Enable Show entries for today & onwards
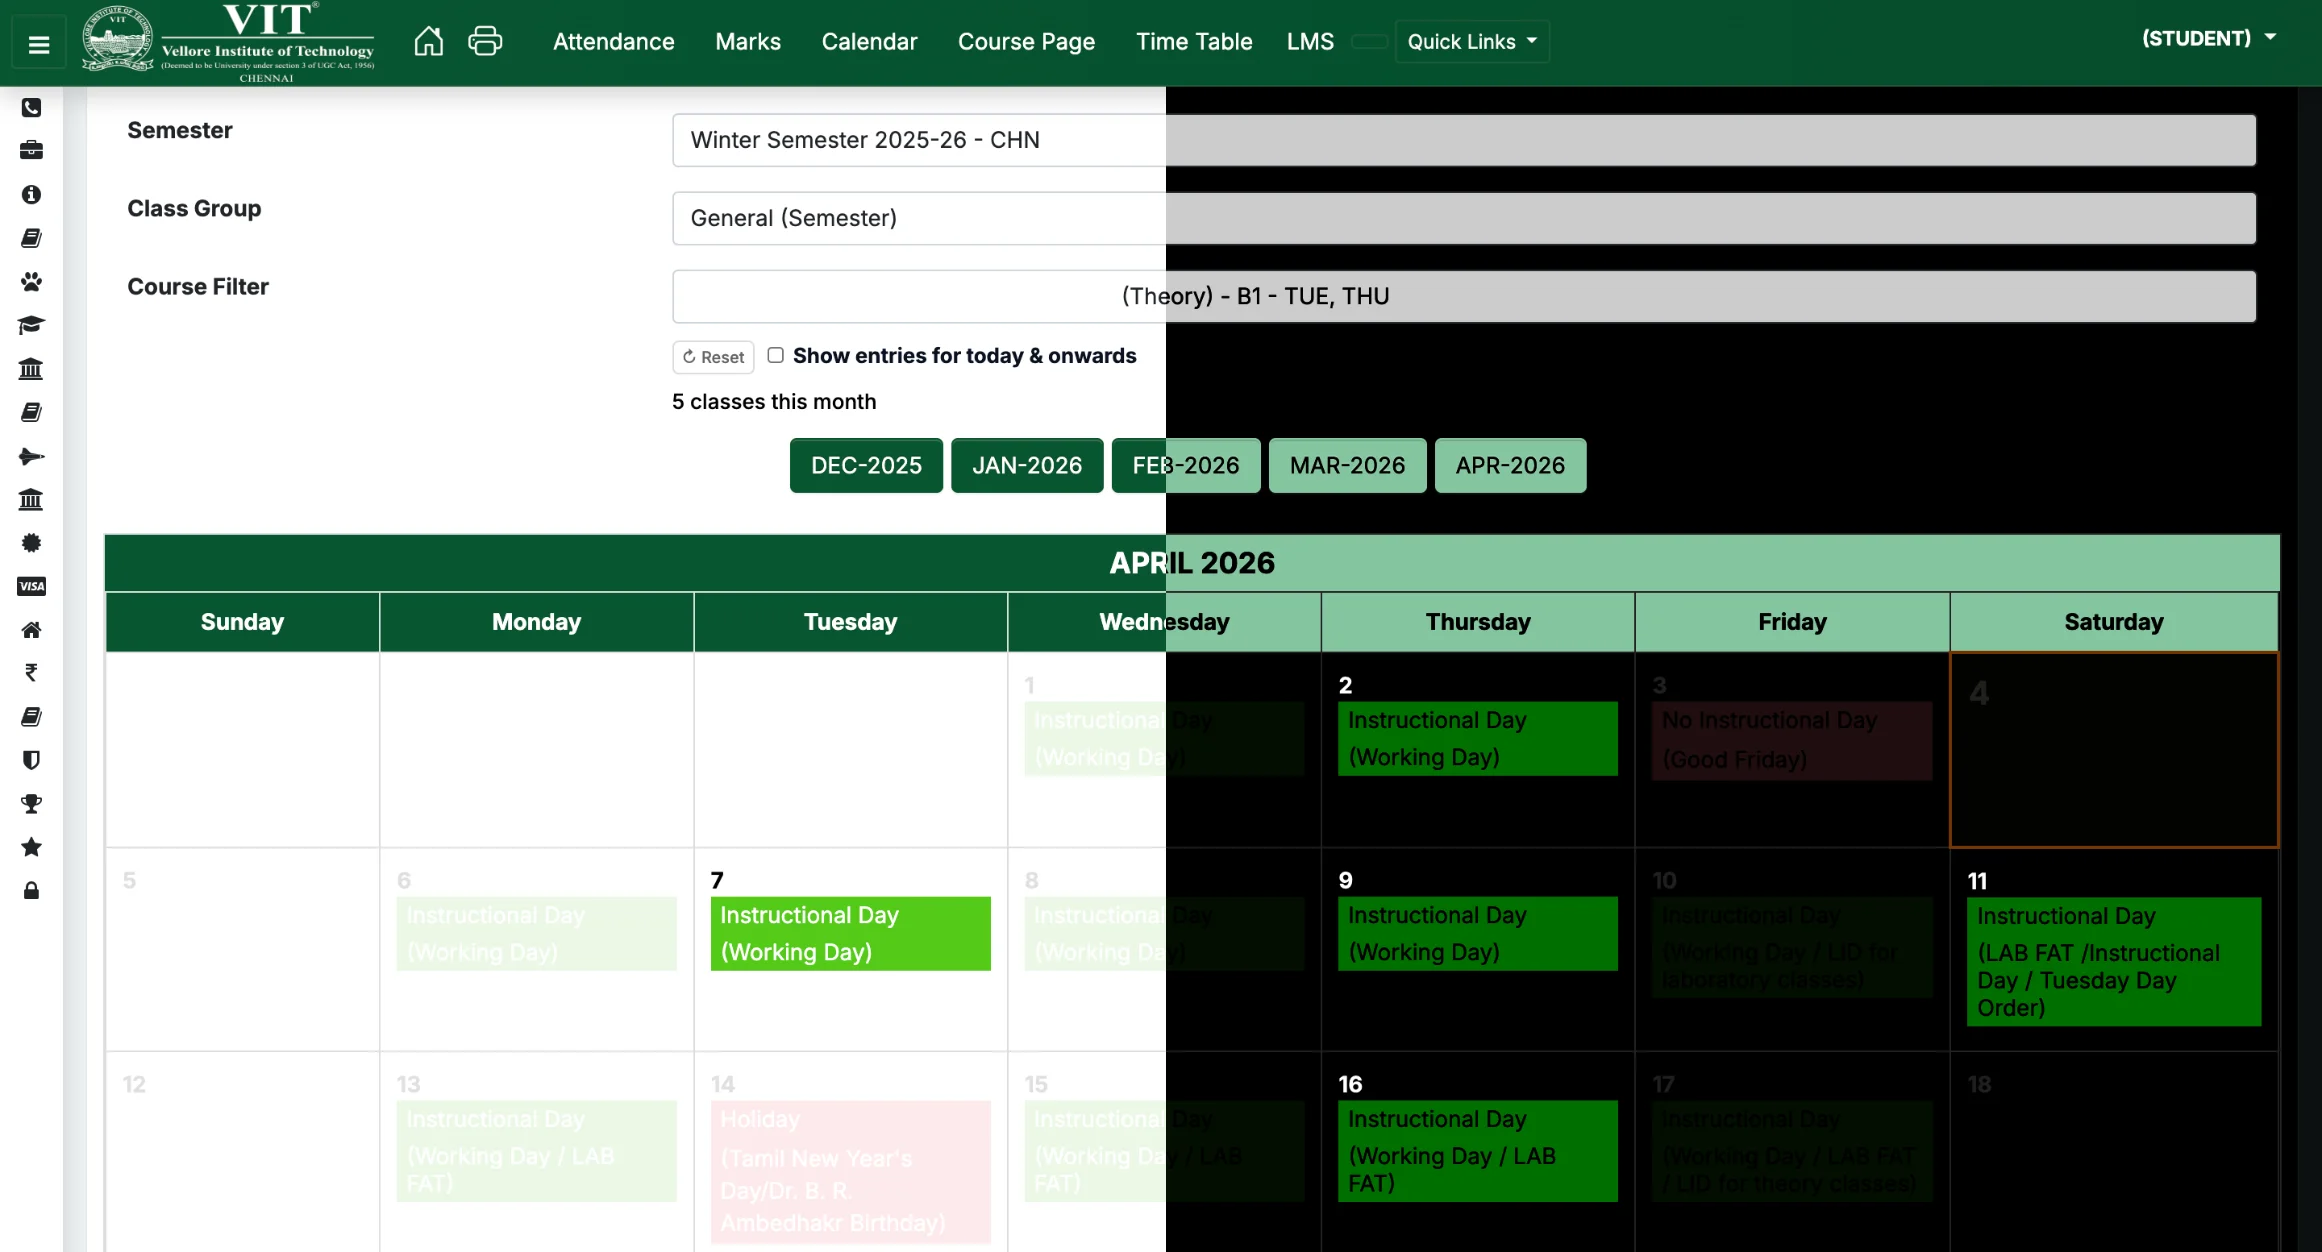This screenshot has height=1252, width=2322. pyautogui.click(x=776, y=355)
